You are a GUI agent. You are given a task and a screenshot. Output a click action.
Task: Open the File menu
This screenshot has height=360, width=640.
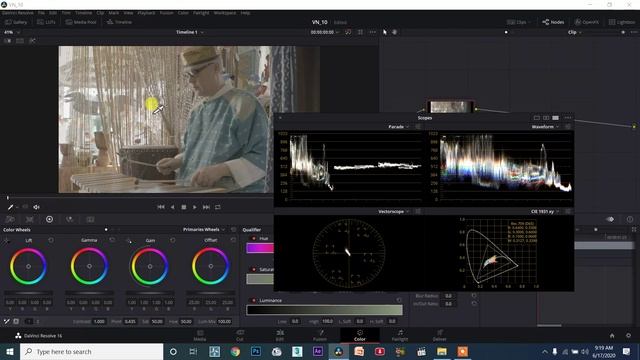click(41, 13)
